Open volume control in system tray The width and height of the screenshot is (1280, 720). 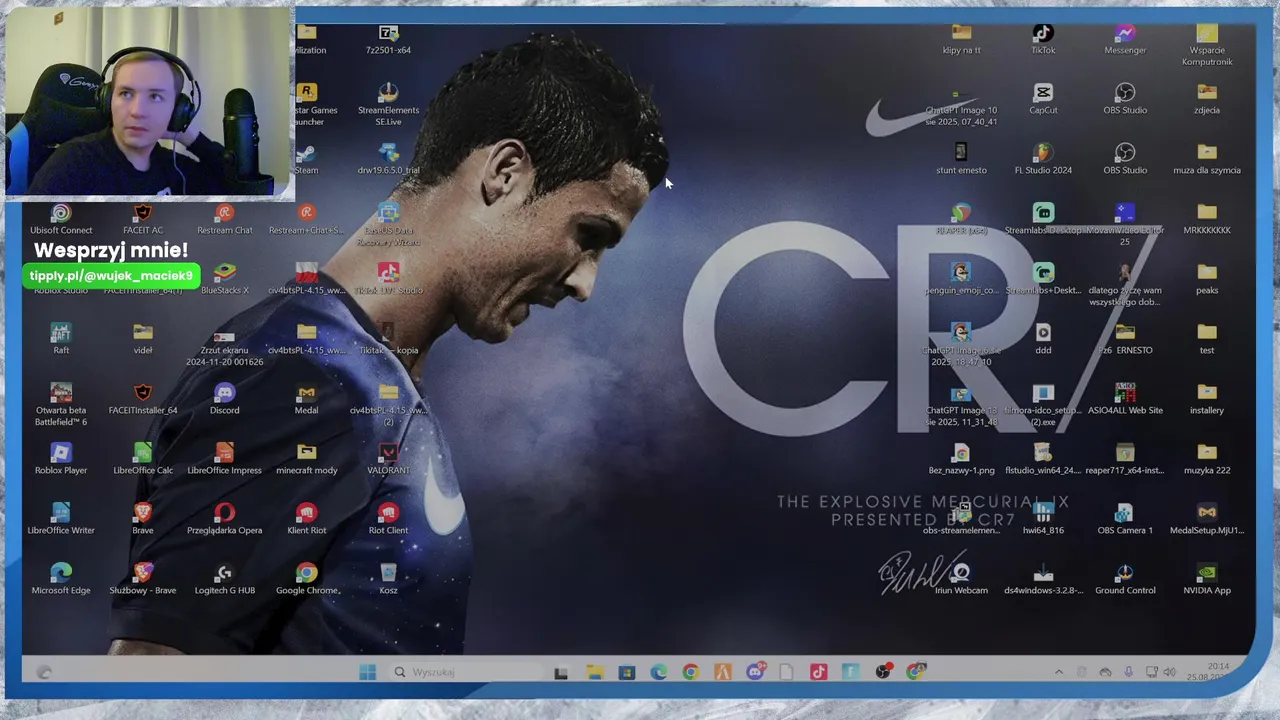[1169, 672]
